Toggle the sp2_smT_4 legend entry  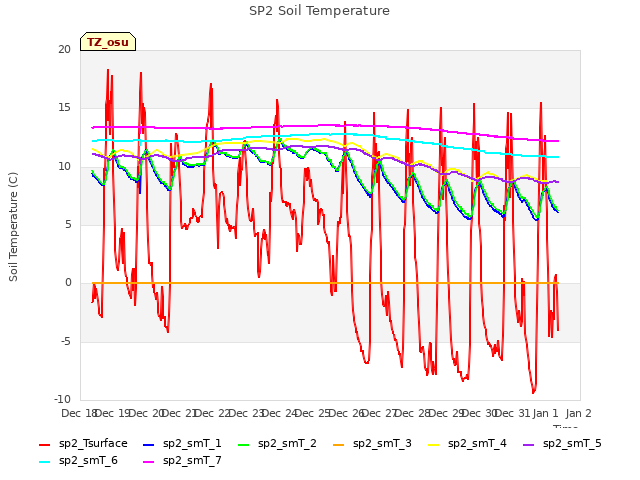pyautogui.click(x=467, y=444)
